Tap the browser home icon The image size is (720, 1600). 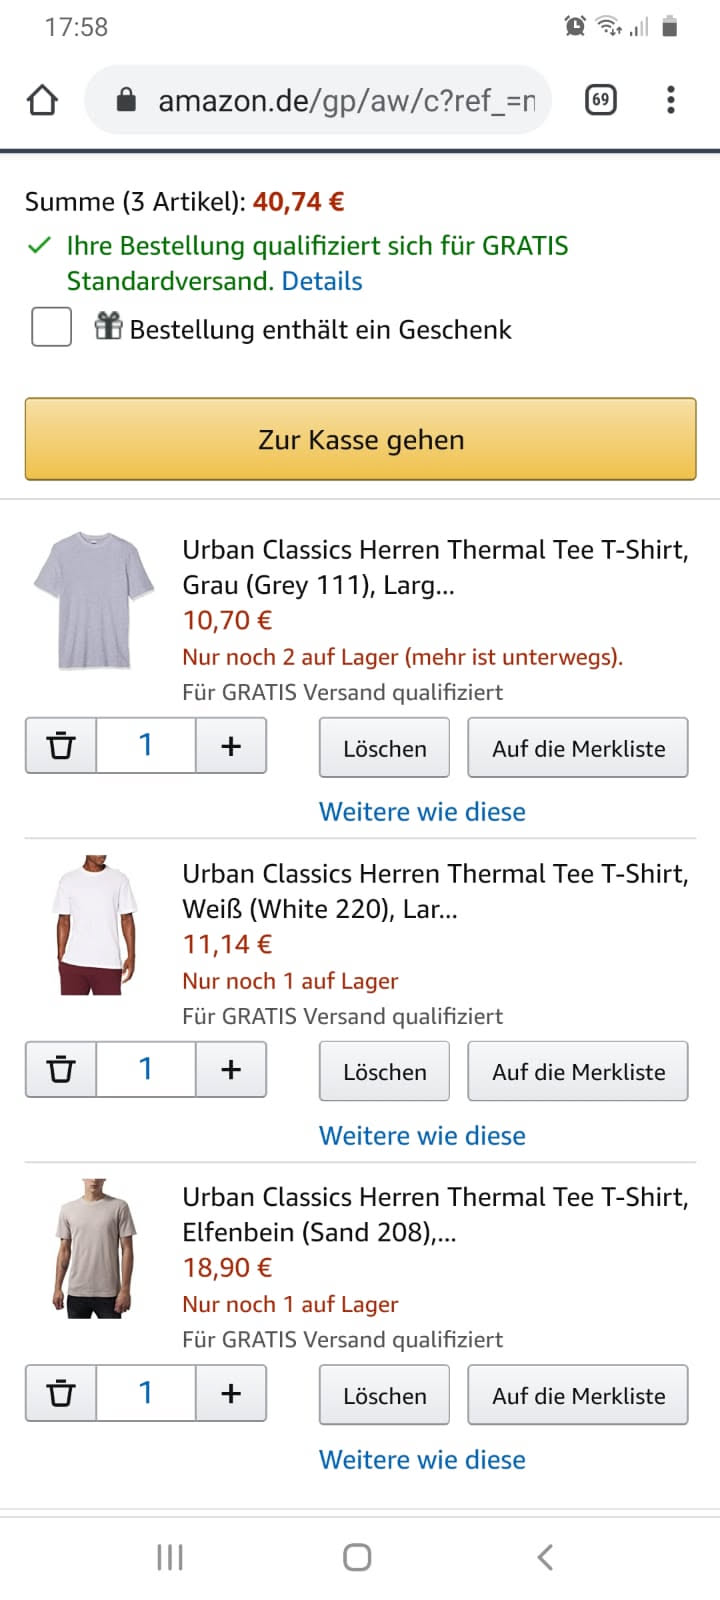coord(42,100)
